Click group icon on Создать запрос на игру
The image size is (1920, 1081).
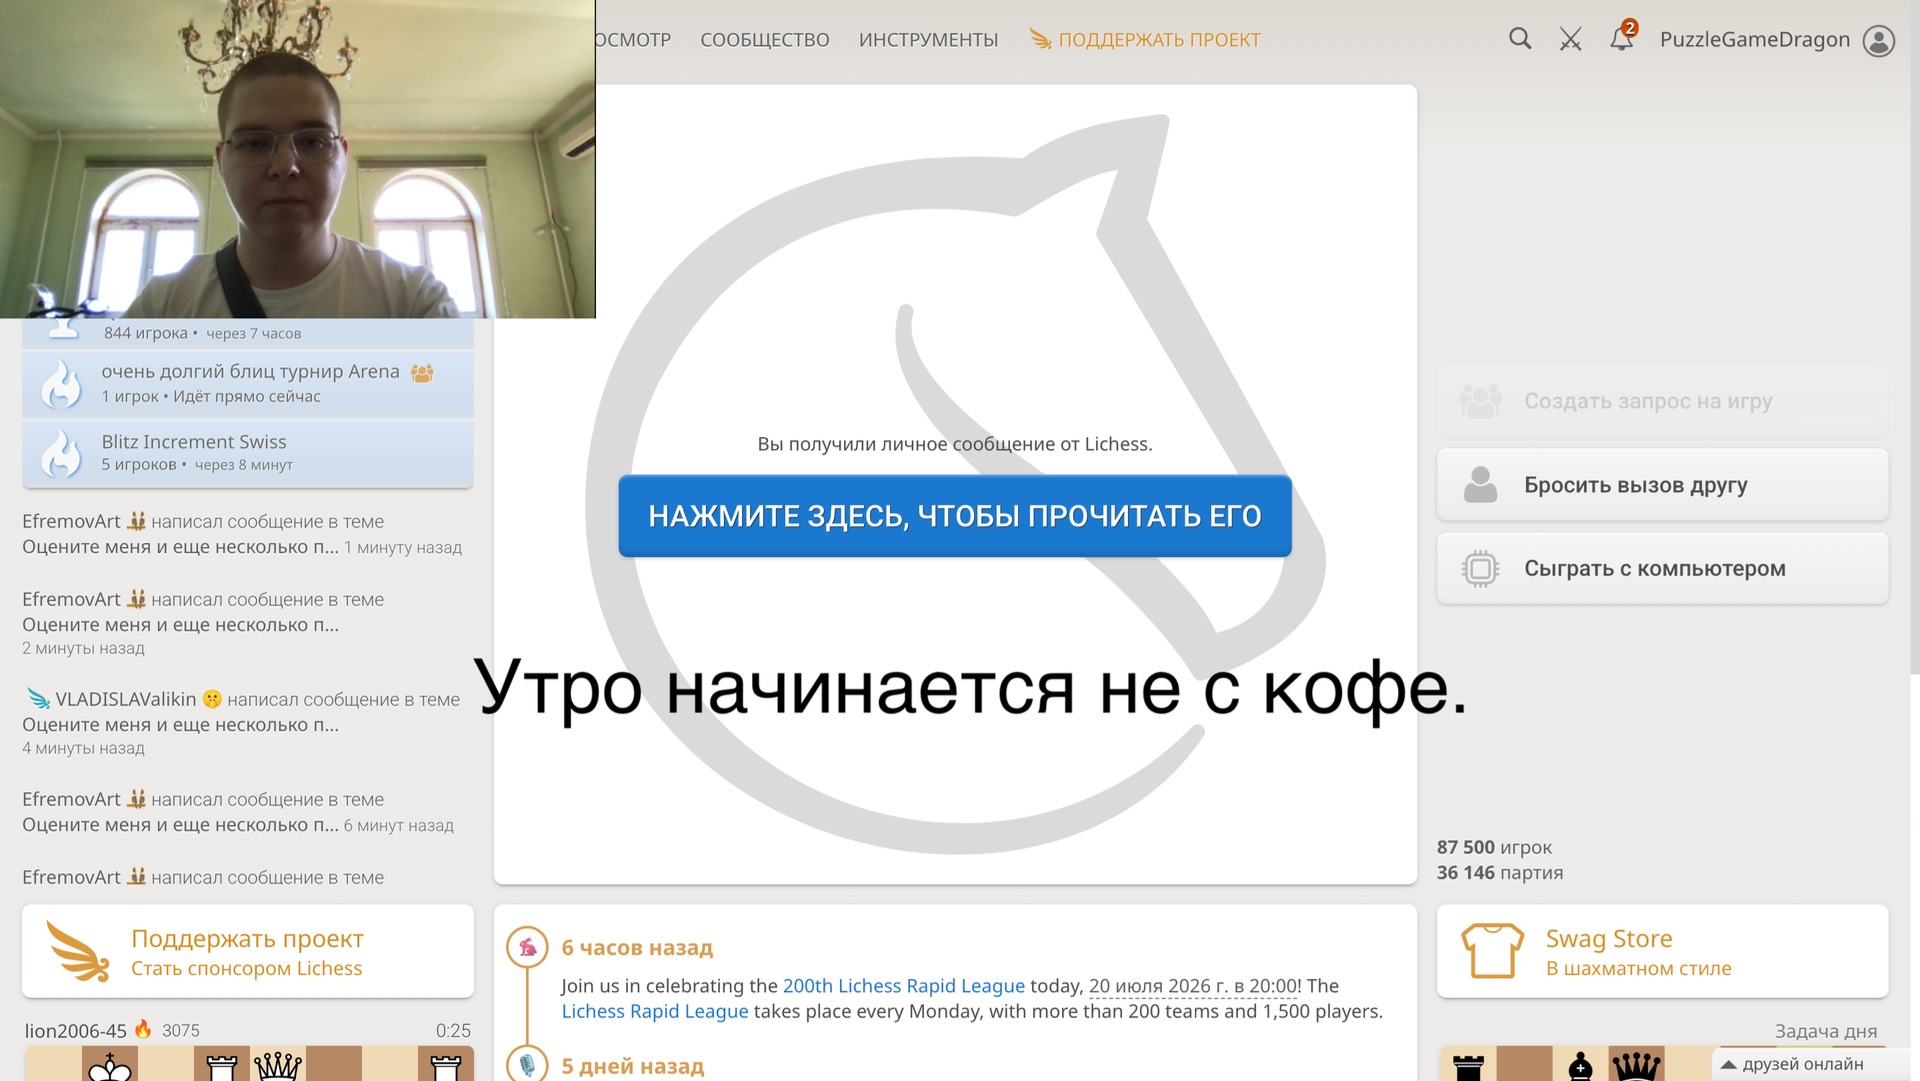coord(1480,401)
